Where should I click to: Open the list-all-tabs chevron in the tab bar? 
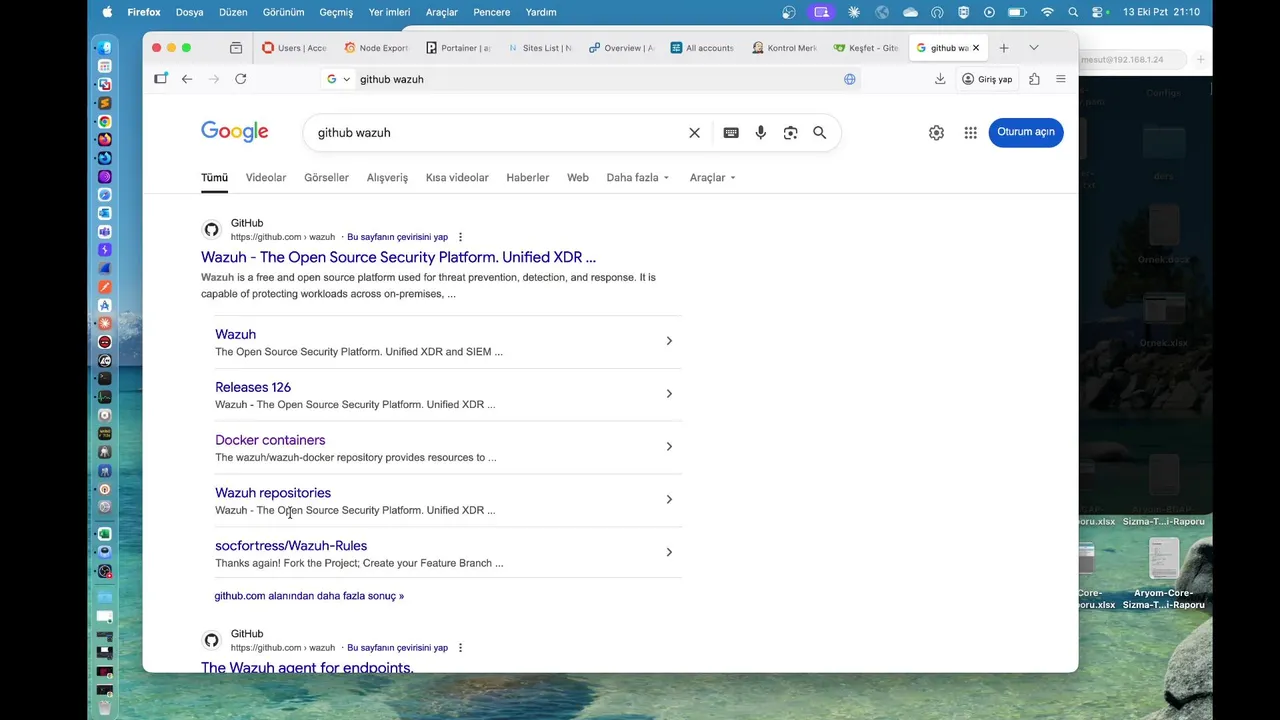click(x=1033, y=48)
